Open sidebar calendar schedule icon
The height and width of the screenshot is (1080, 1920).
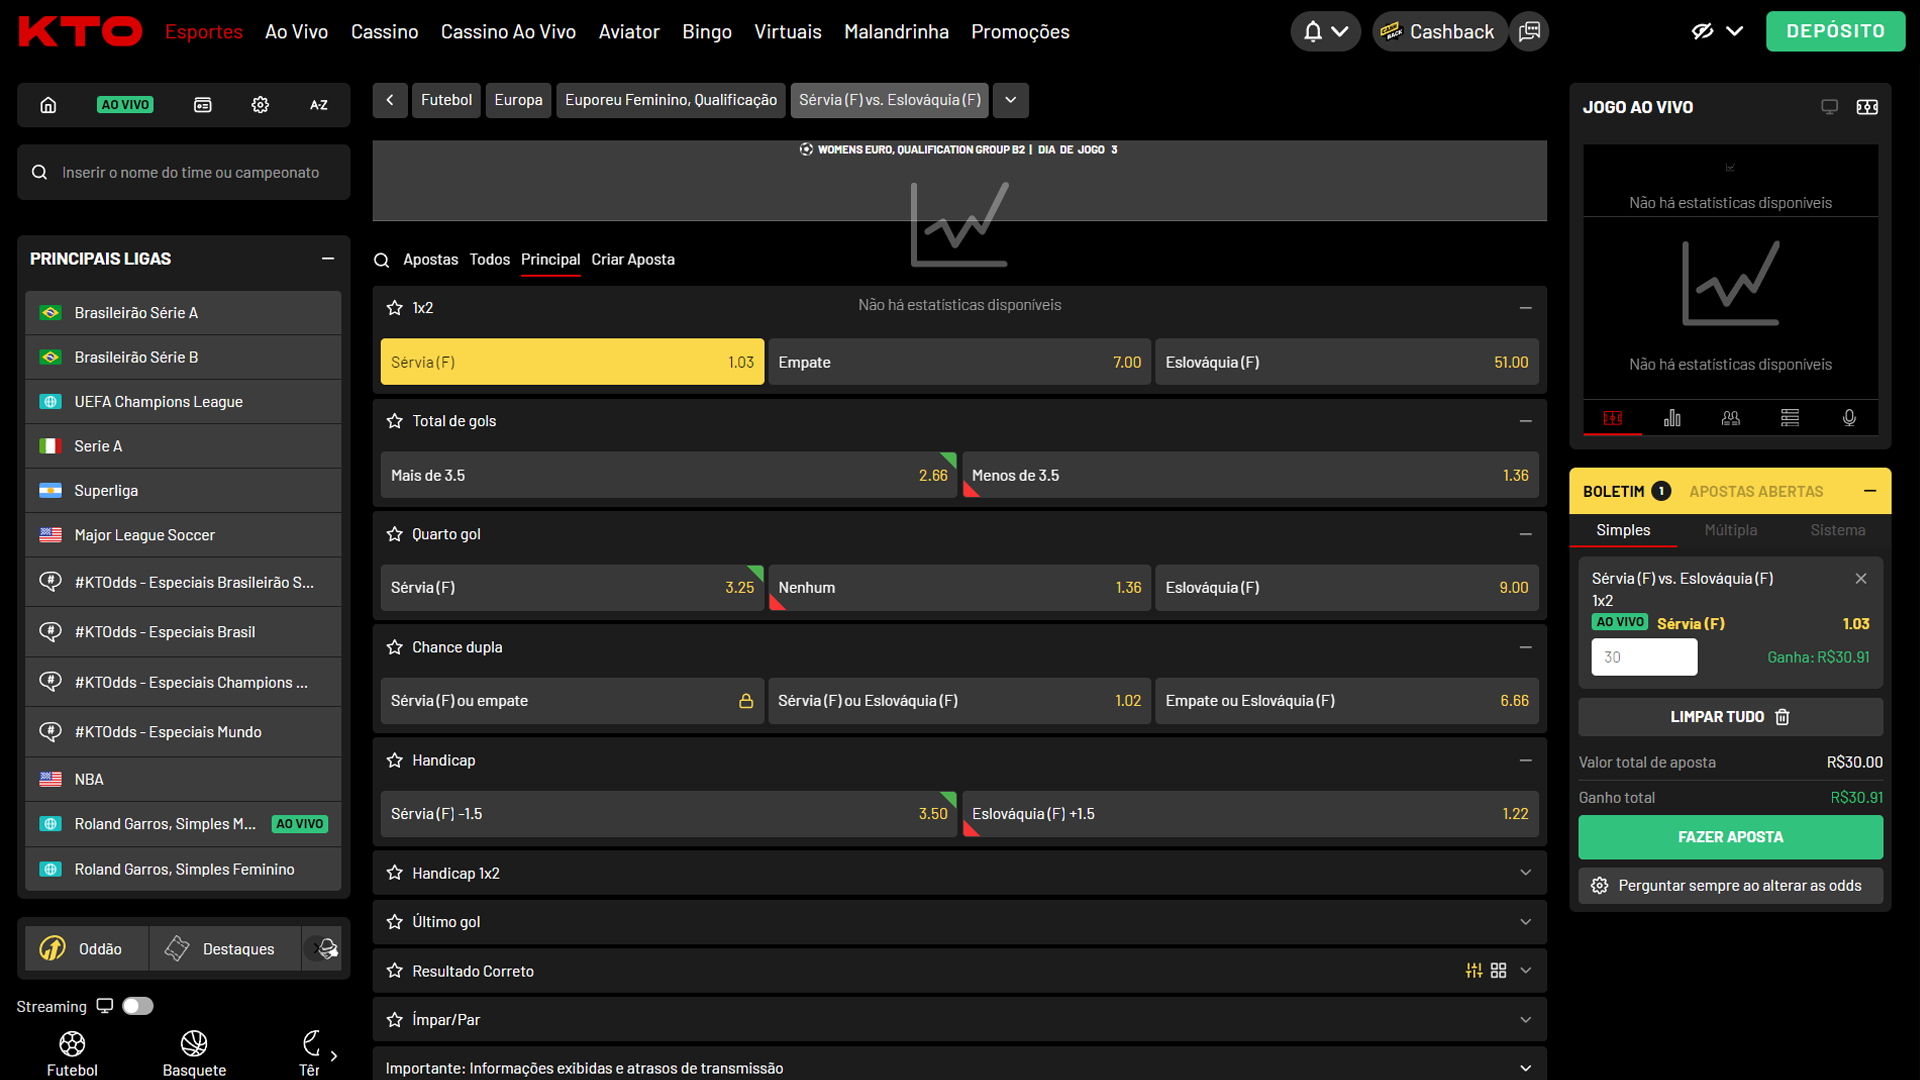(x=202, y=105)
